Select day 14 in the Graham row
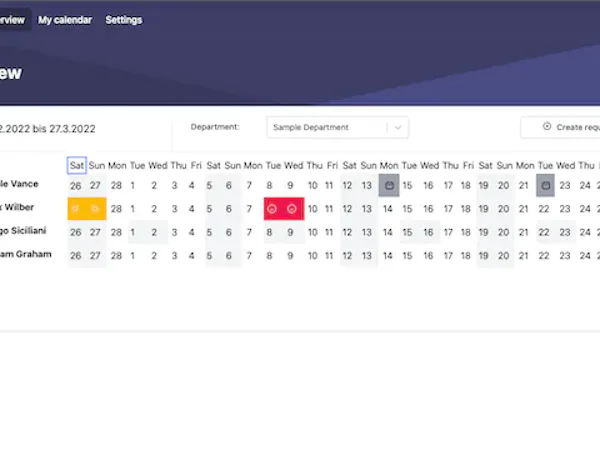Screen dimensions: 600x450 click(388, 256)
